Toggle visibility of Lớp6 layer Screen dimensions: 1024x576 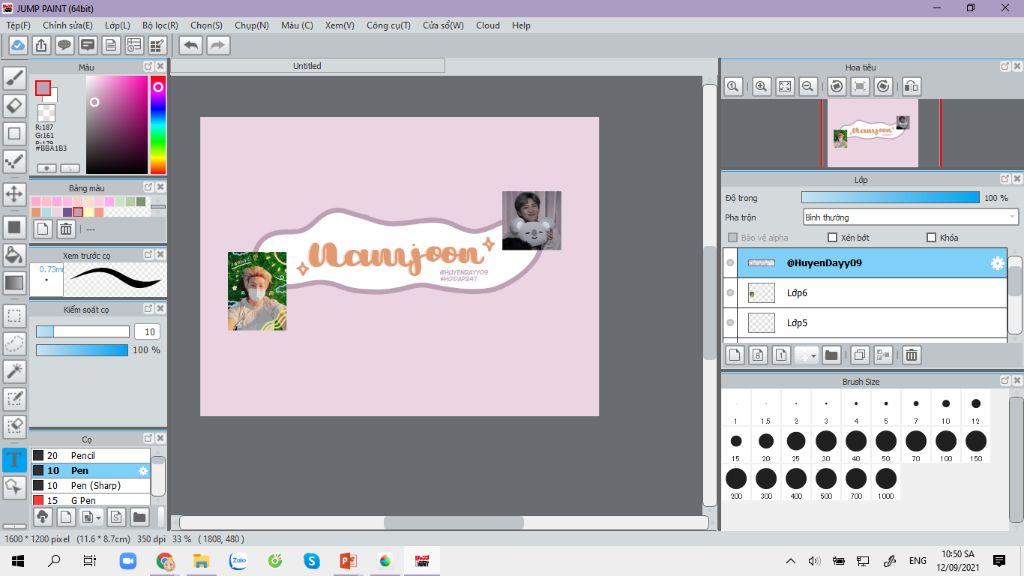click(731, 293)
